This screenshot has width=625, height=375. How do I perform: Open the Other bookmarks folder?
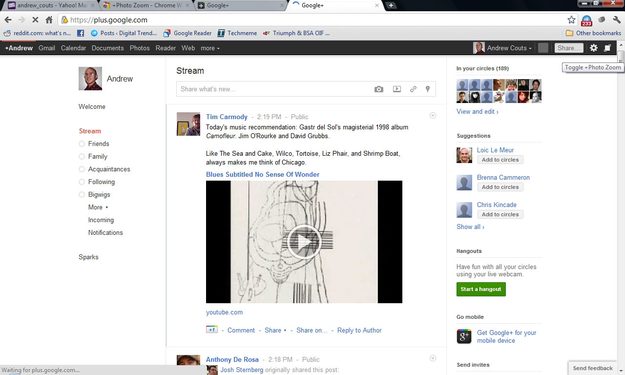tap(593, 33)
